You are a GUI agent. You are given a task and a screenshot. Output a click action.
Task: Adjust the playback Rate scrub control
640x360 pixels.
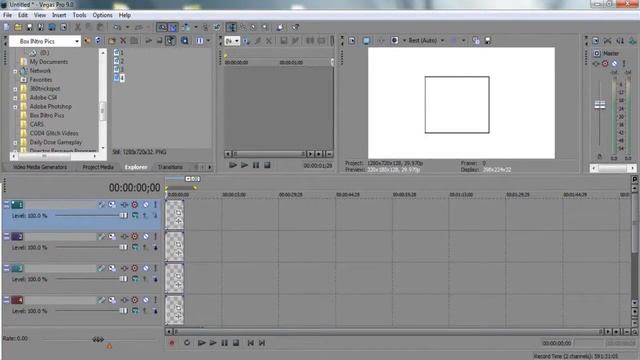[98, 339]
